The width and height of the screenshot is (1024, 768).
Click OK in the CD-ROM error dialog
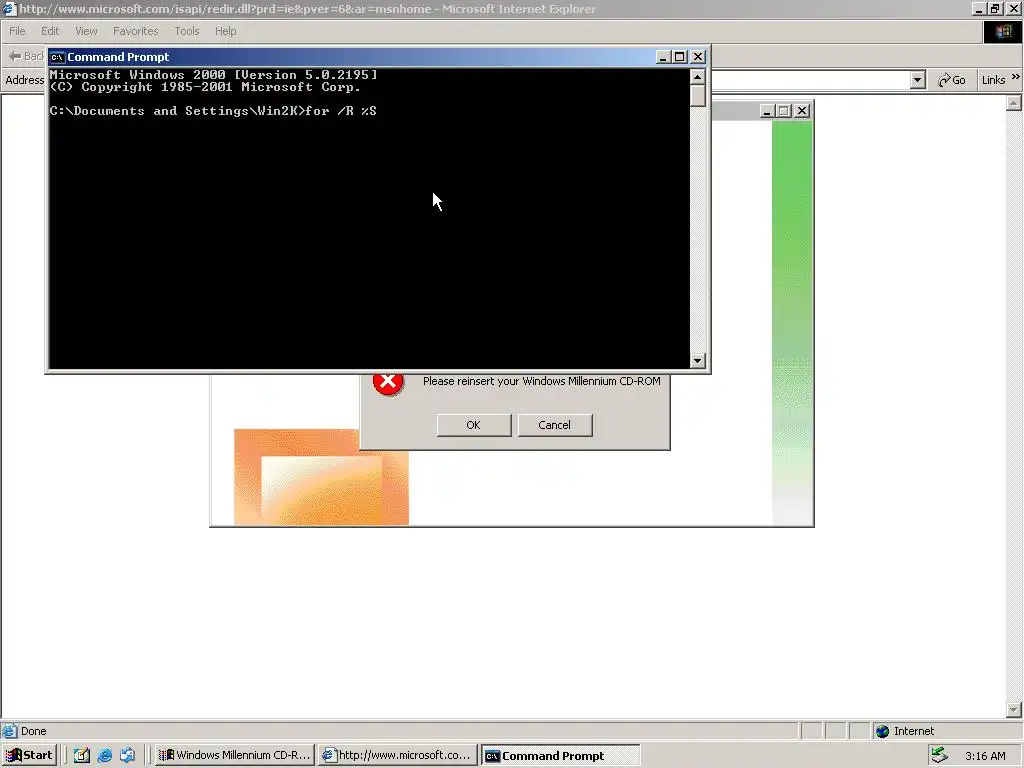[x=473, y=425]
